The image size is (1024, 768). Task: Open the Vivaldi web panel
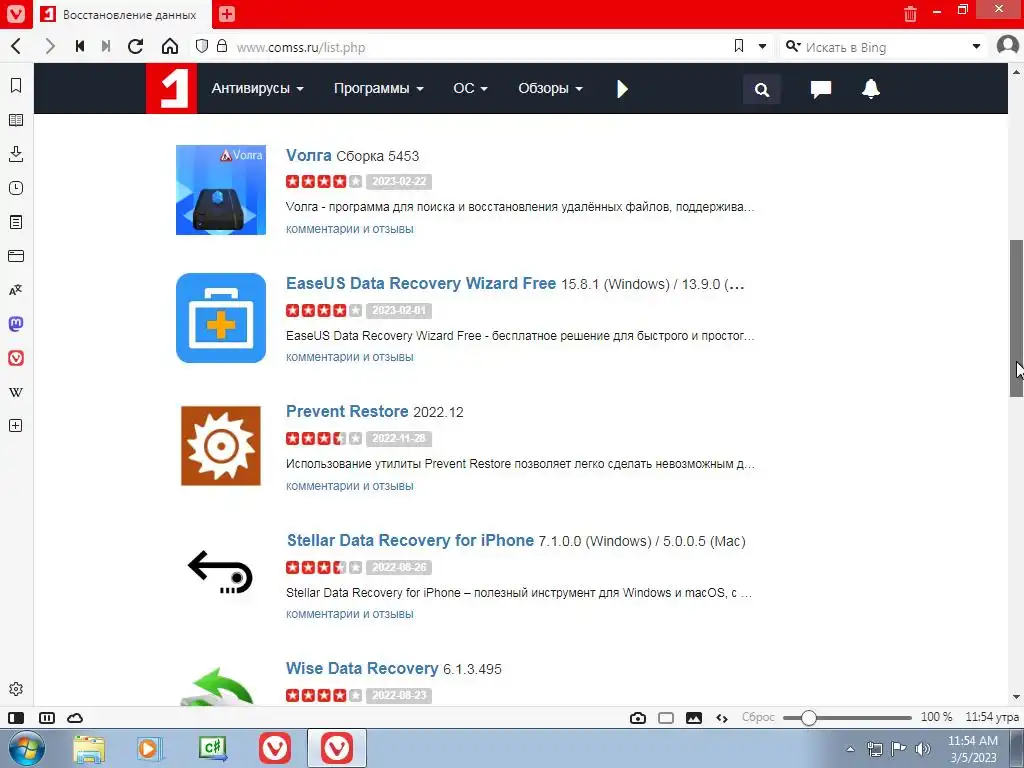pyautogui.click(x=16, y=358)
